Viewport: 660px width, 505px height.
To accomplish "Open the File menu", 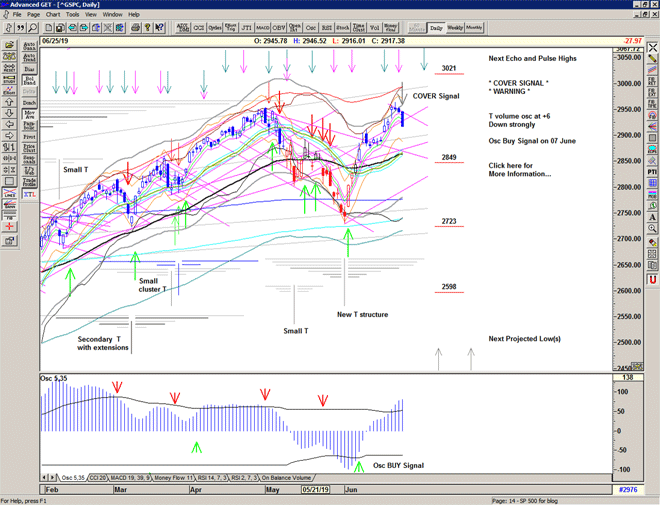I will click(x=17, y=14).
